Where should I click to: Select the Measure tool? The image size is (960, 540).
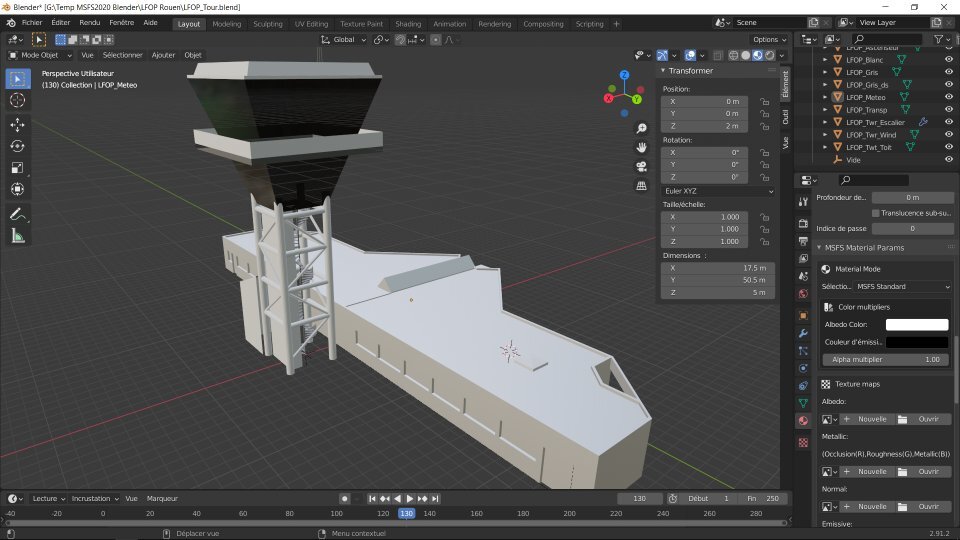point(18,236)
